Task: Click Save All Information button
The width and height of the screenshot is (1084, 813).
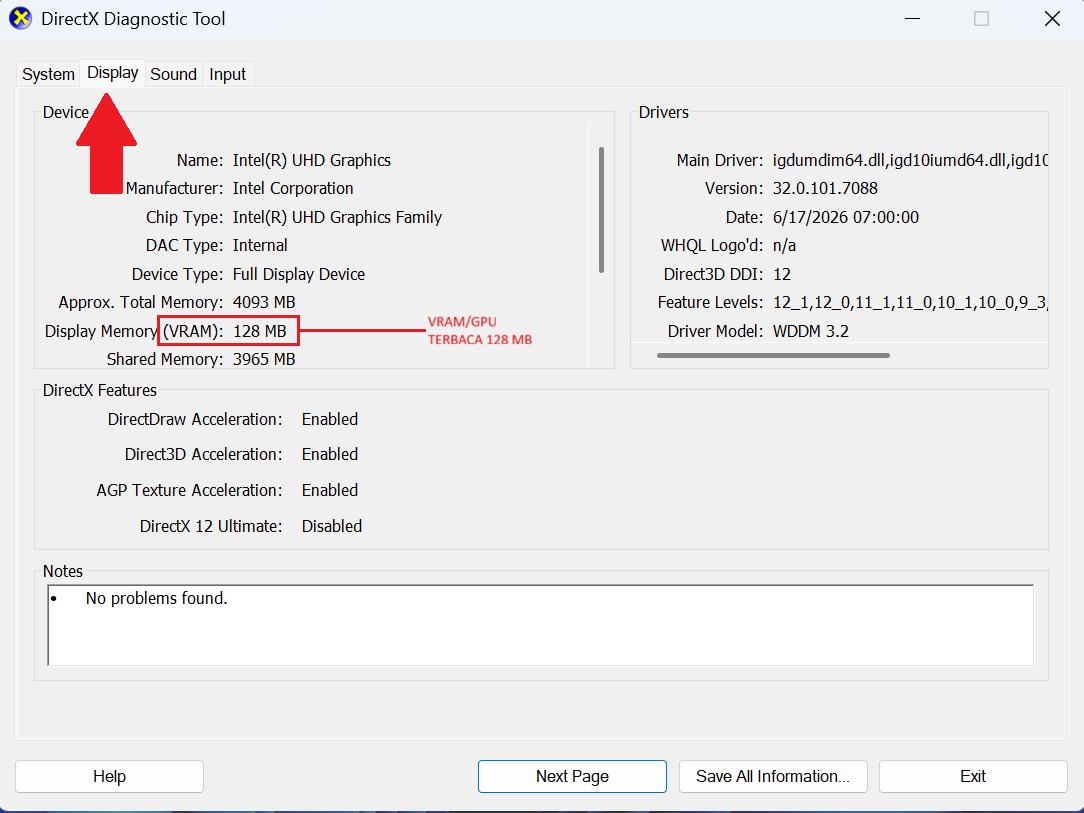Action: 773,776
